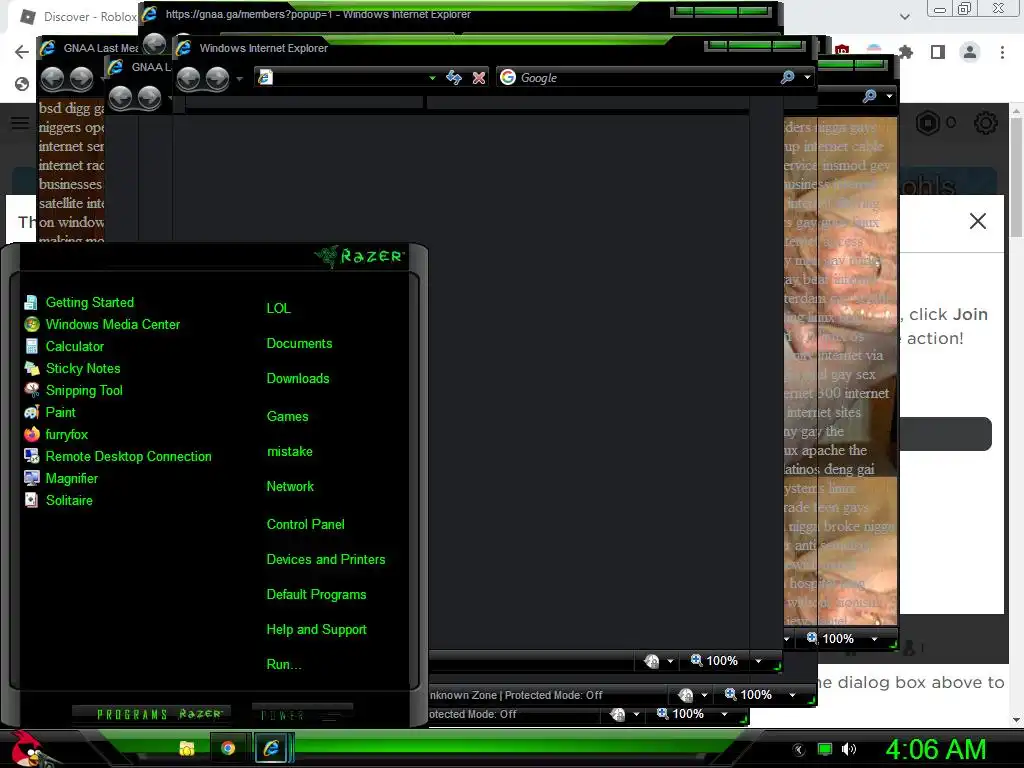Click Chrome's back arrow

tap(22, 52)
